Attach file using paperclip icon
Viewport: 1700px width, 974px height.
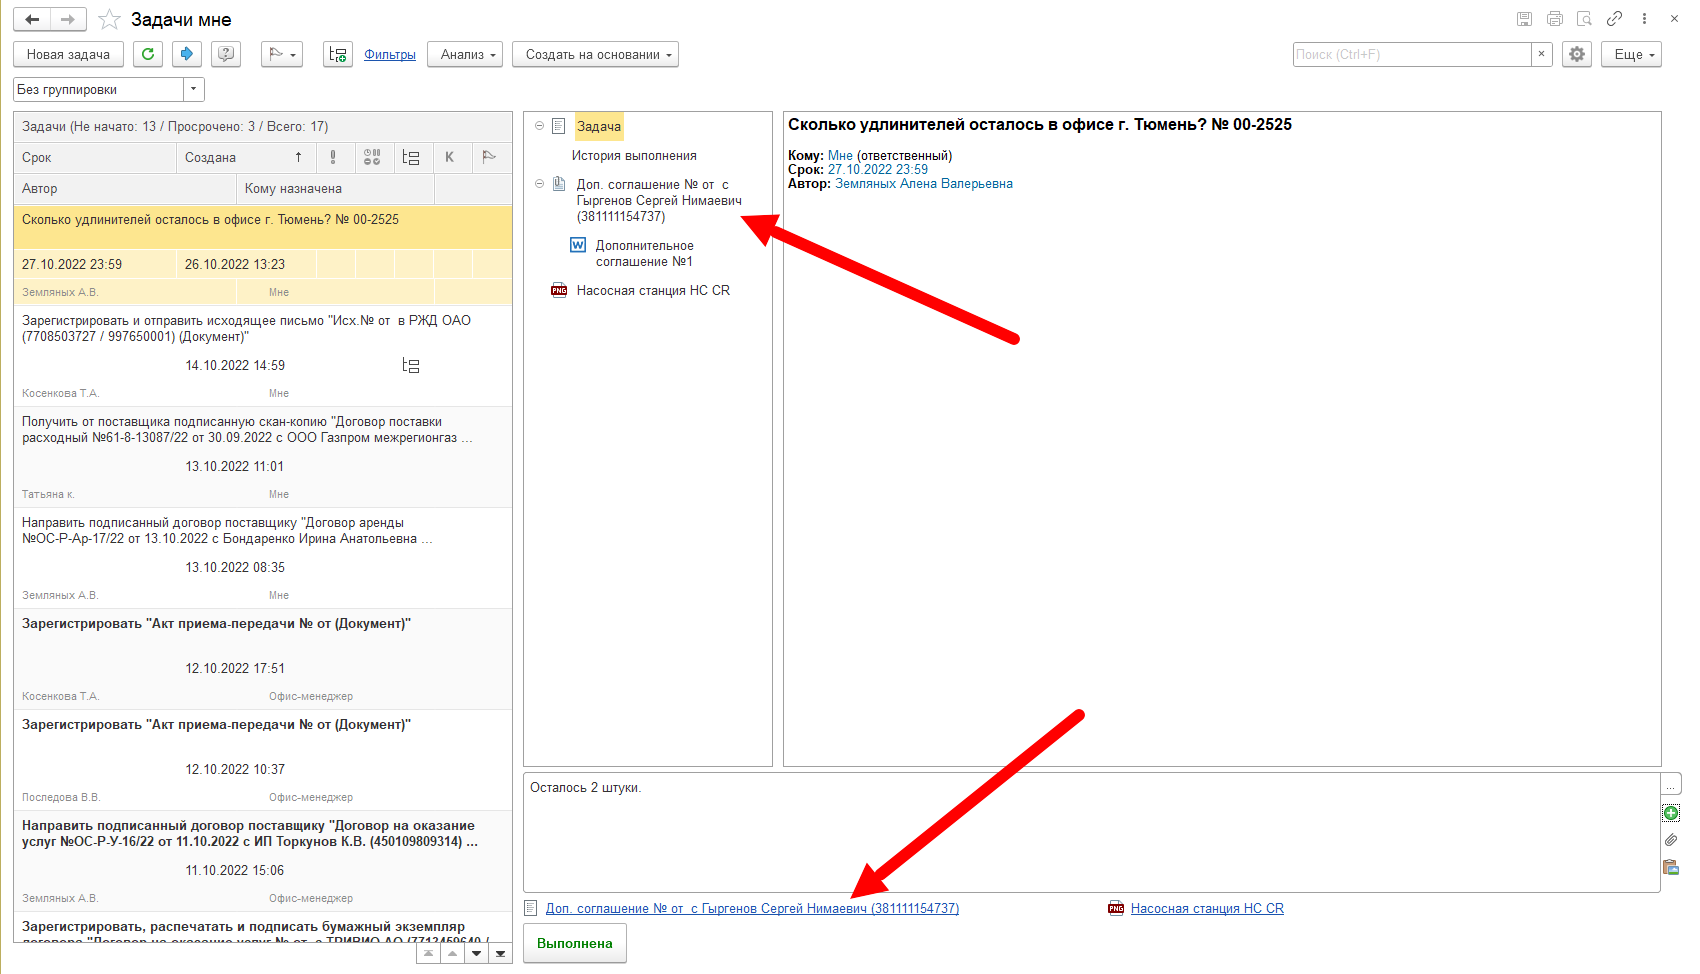click(1671, 840)
